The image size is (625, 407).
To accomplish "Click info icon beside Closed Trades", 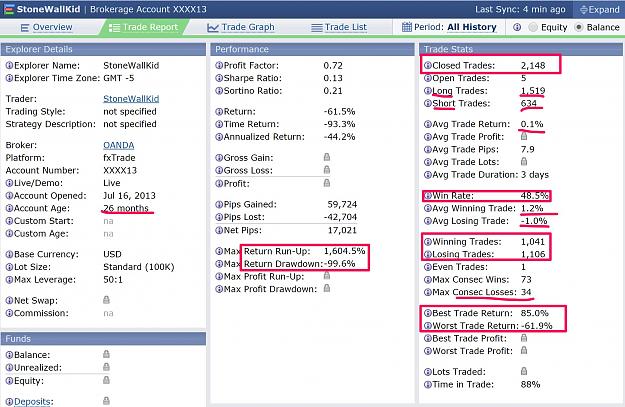I will (428, 65).
